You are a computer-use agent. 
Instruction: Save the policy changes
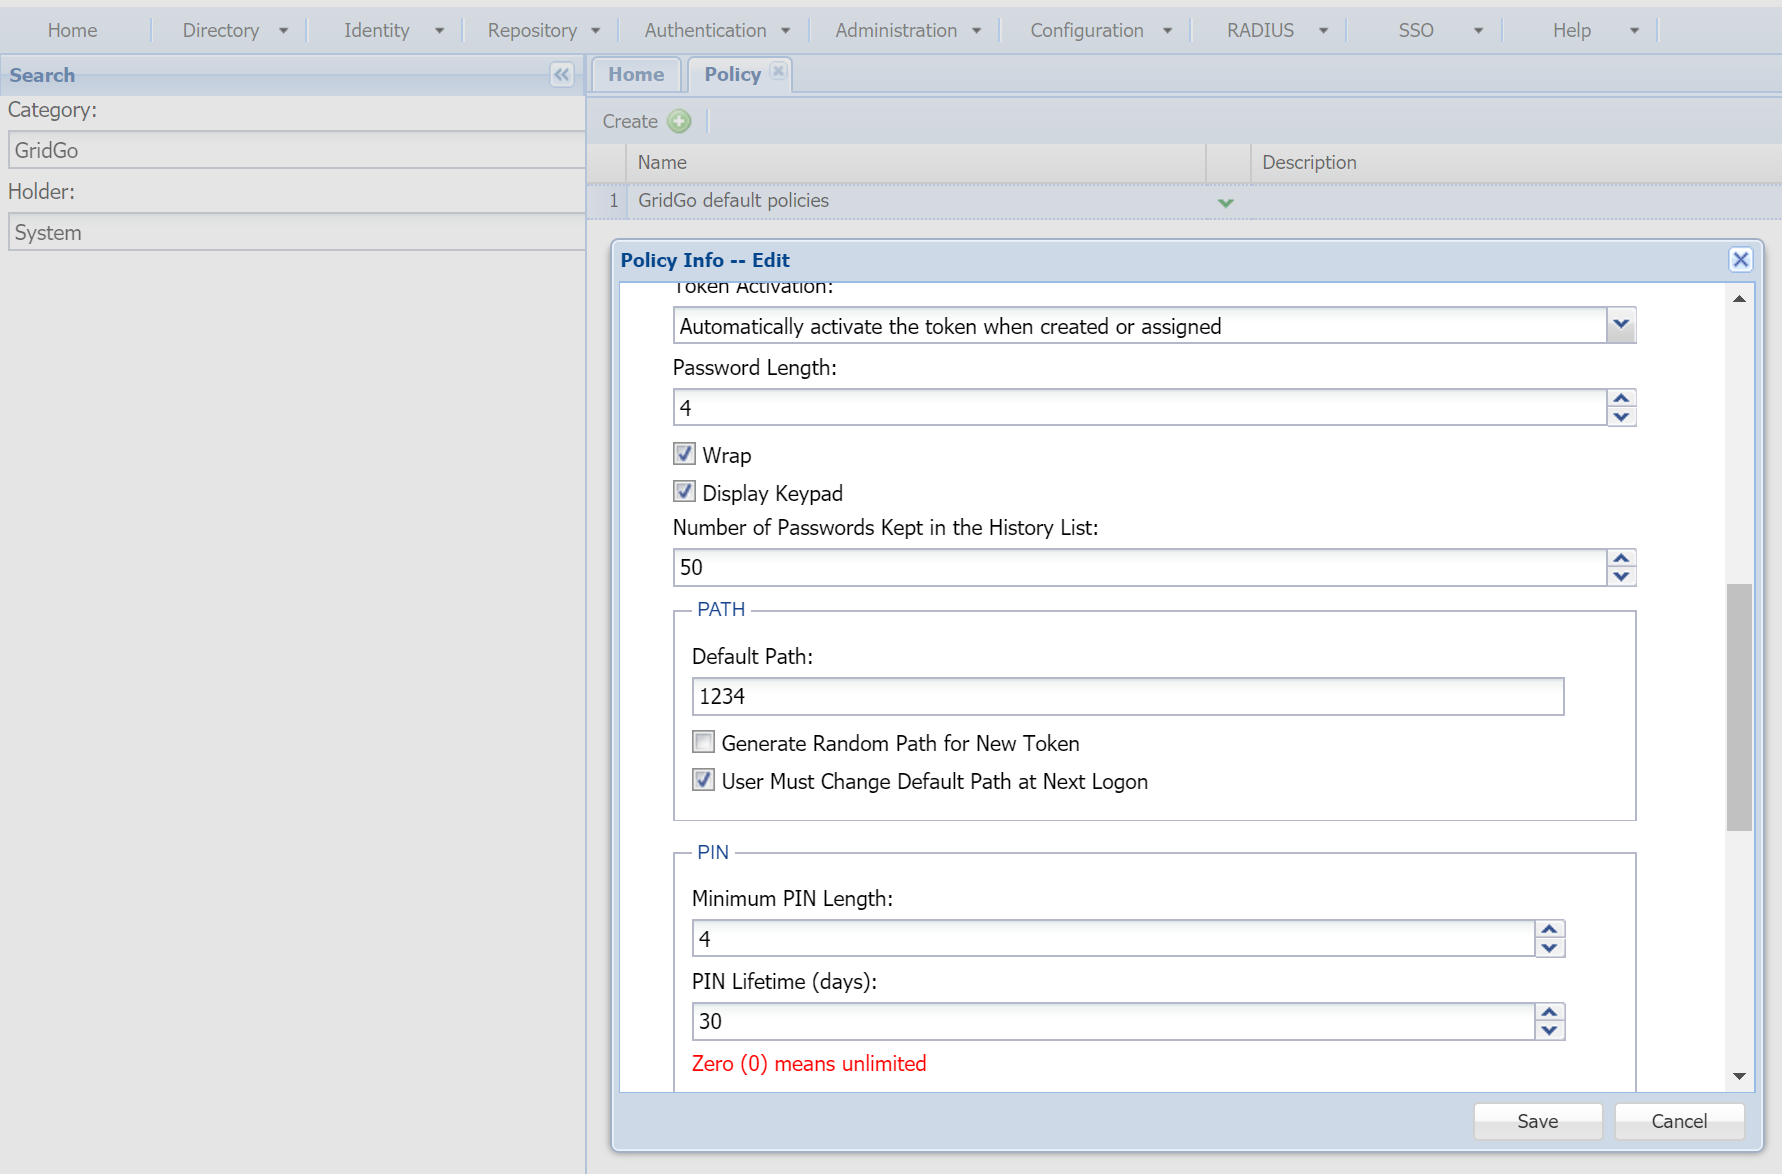pos(1537,1121)
